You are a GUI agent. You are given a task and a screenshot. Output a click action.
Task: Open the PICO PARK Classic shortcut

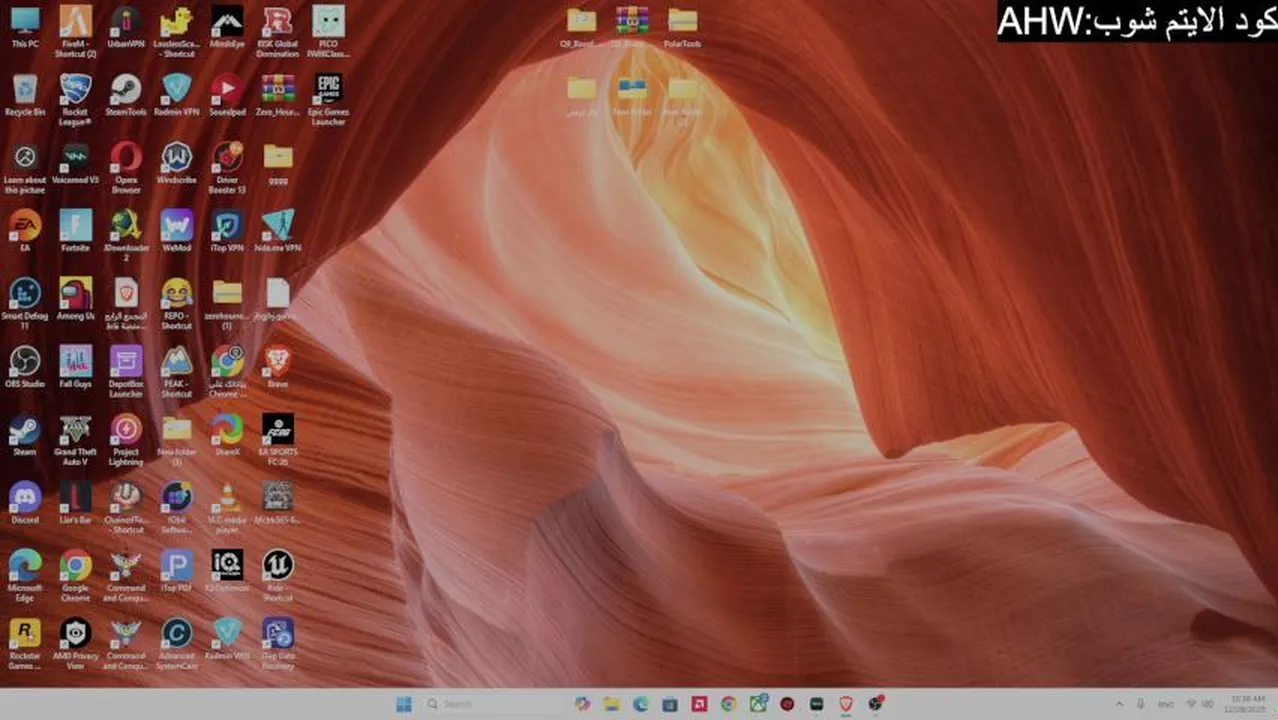click(x=328, y=31)
